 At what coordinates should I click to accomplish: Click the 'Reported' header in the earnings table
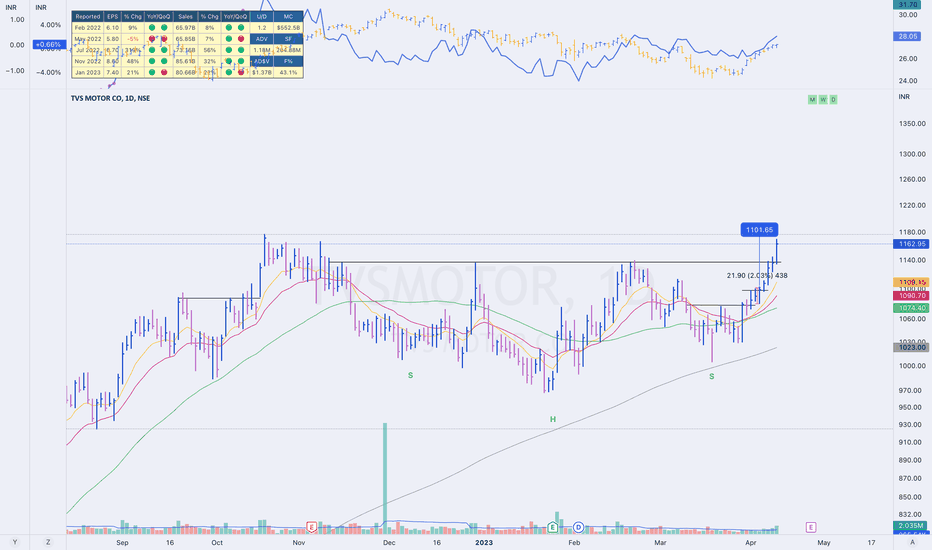(88, 17)
